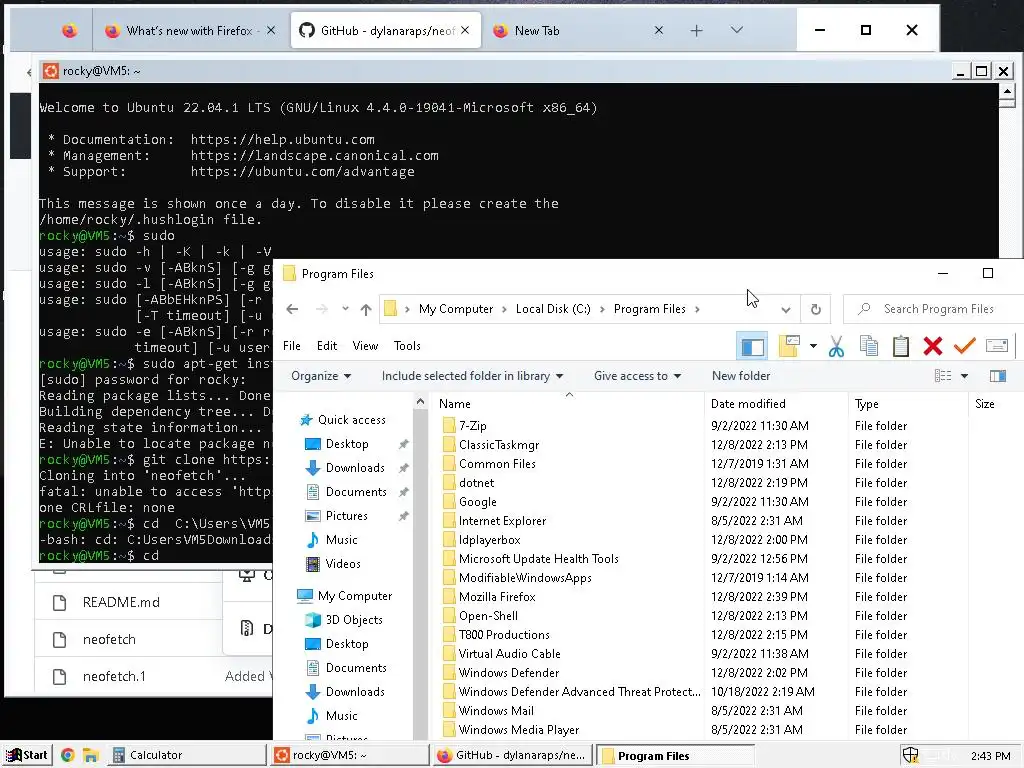Open Chrome from the taskbar
Viewport: 1024px width, 768px height.
(67, 755)
